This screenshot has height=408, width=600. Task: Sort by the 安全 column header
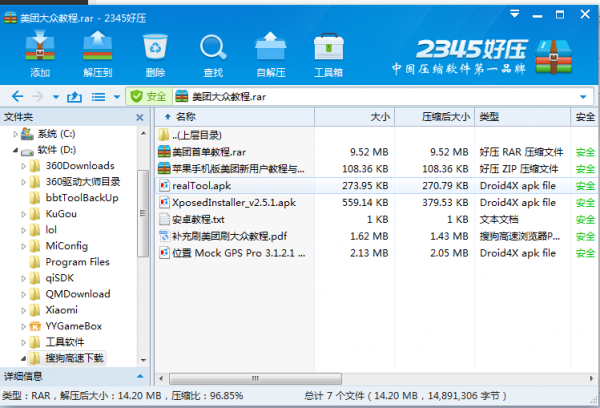pyautogui.click(x=585, y=117)
